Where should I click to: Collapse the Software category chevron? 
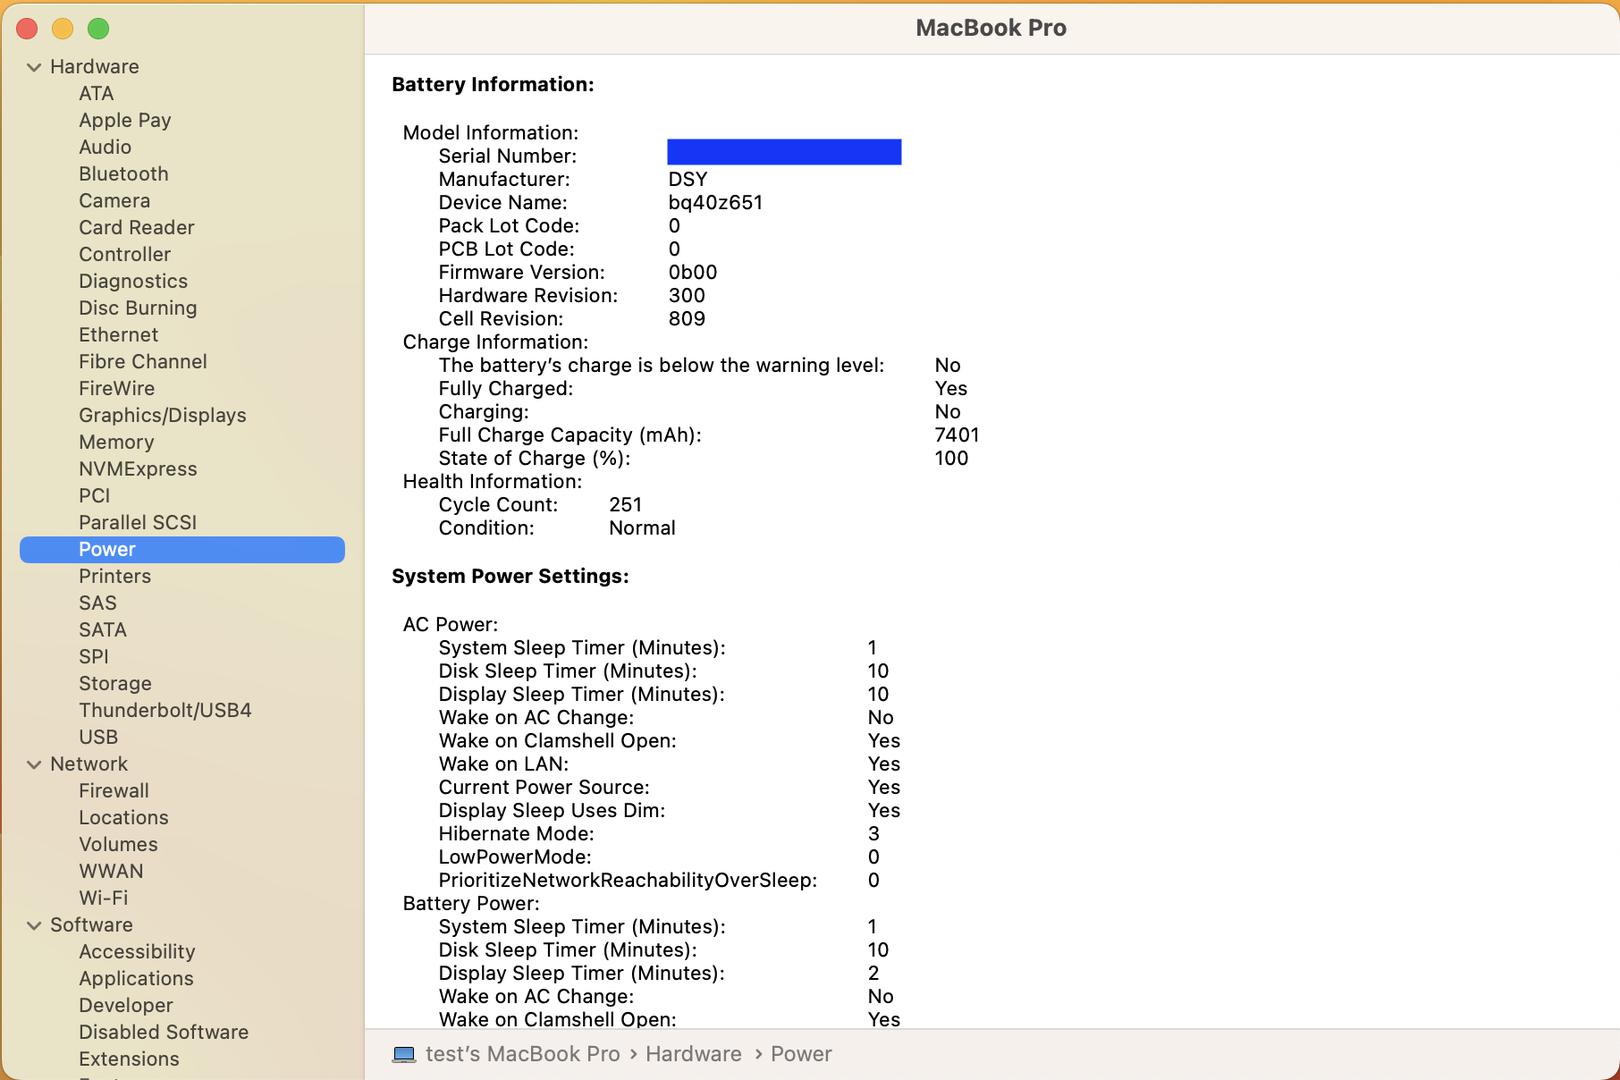coord(34,925)
